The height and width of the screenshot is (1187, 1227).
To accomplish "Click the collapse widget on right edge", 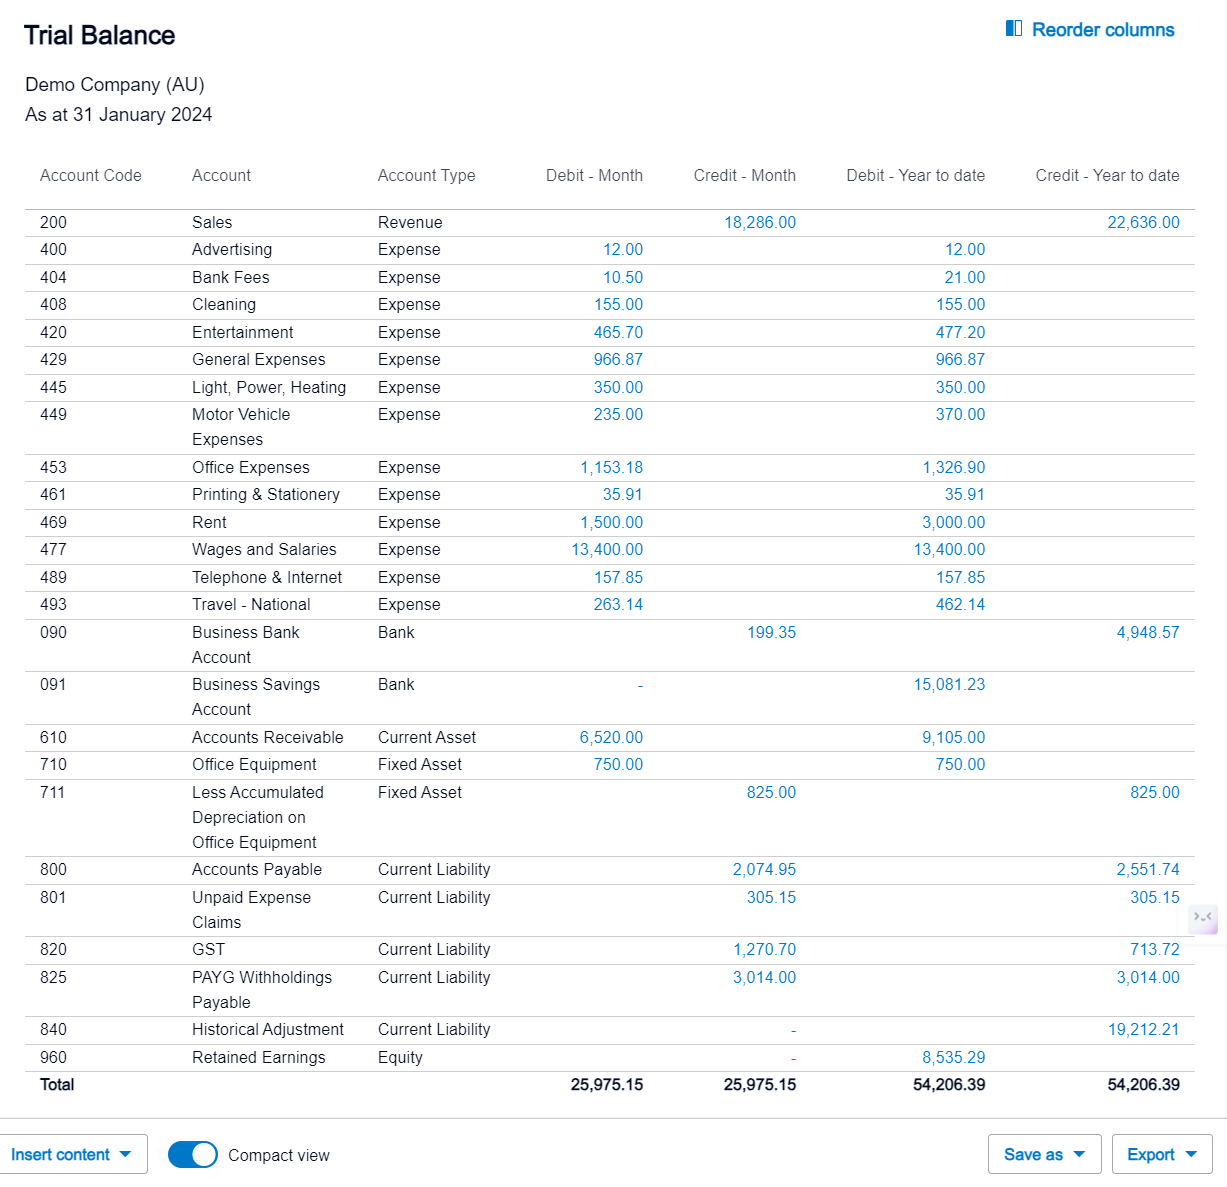I will pyautogui.click(x=1203, y=917).
